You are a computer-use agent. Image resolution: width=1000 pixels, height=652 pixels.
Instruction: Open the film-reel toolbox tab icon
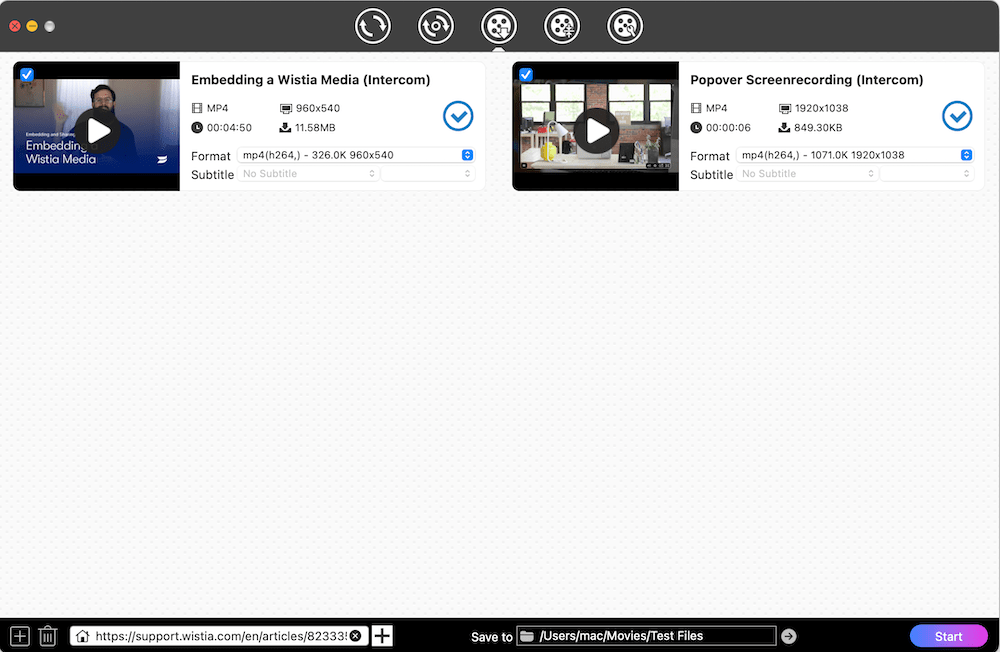625,26
